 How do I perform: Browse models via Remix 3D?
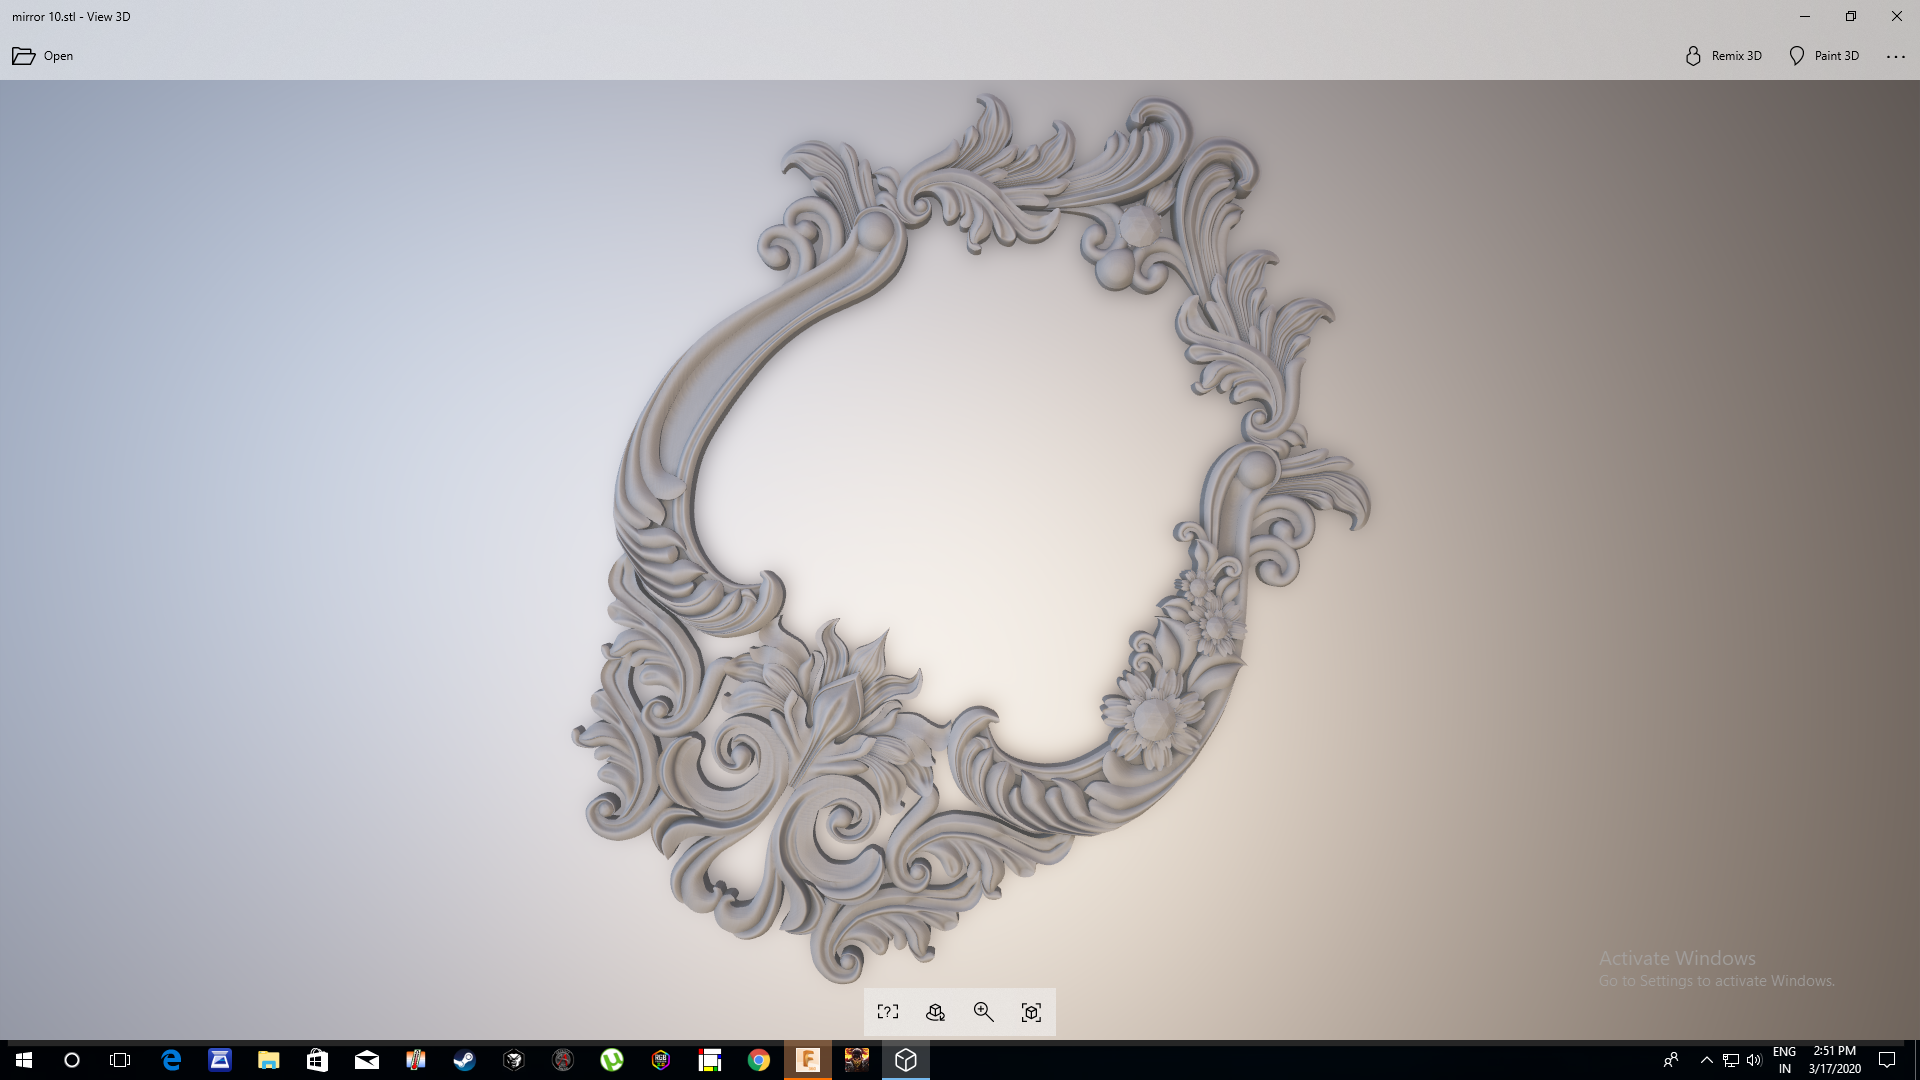(x=1723, y=56)
